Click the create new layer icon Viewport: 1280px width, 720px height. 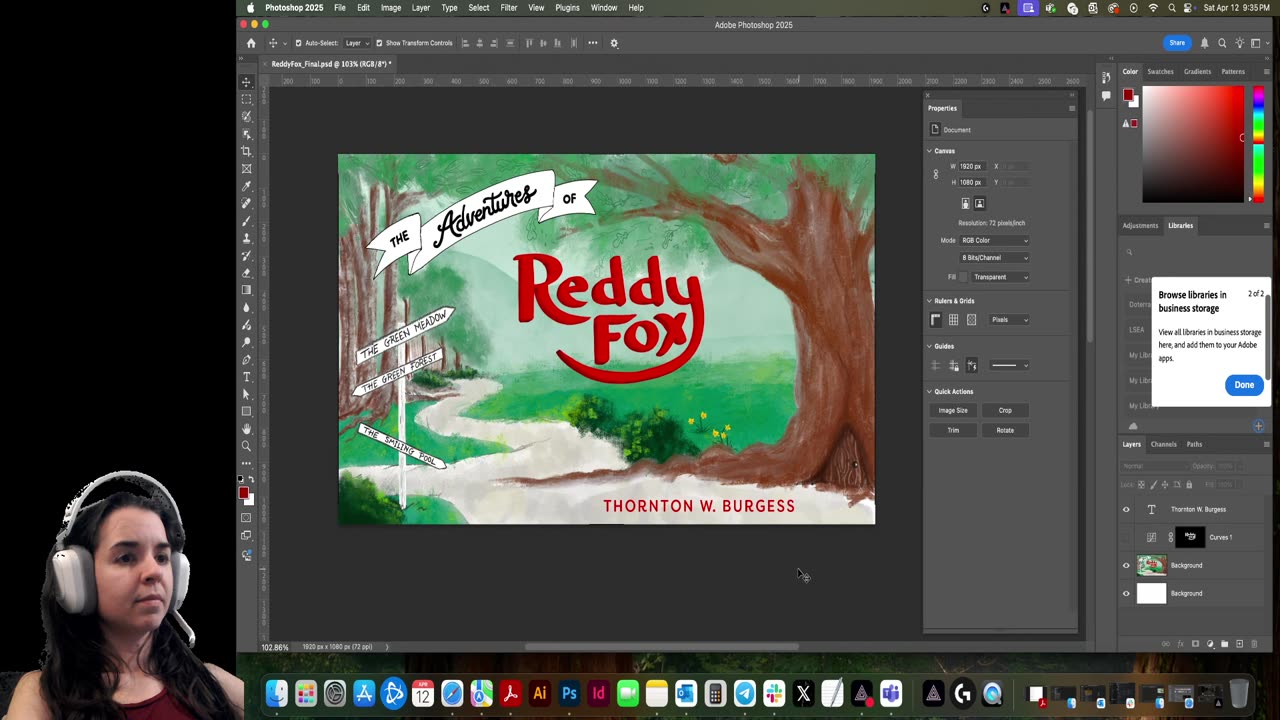[1239, 644]
